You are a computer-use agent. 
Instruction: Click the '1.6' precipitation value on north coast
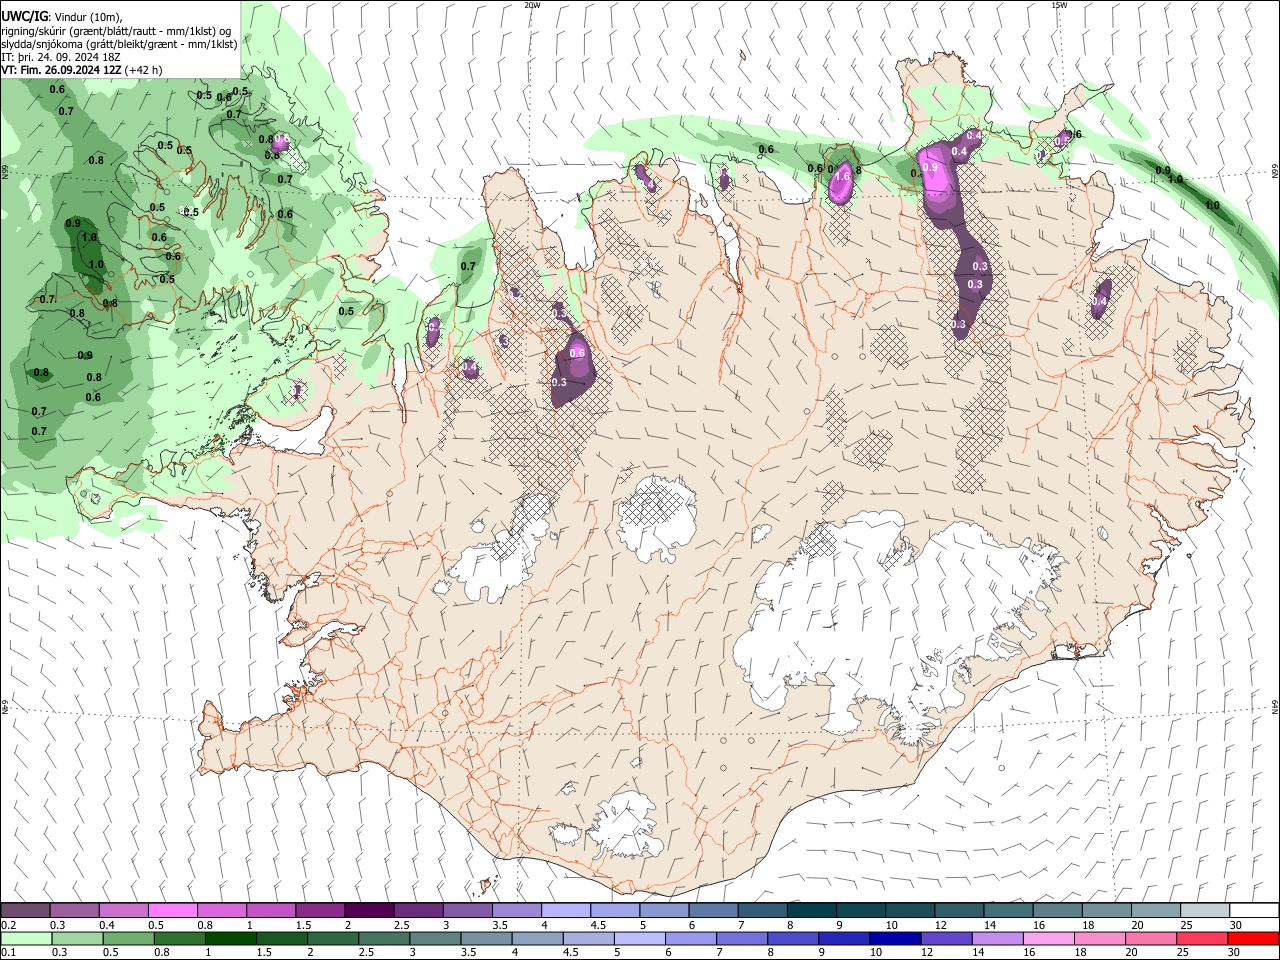coord(843,177)
